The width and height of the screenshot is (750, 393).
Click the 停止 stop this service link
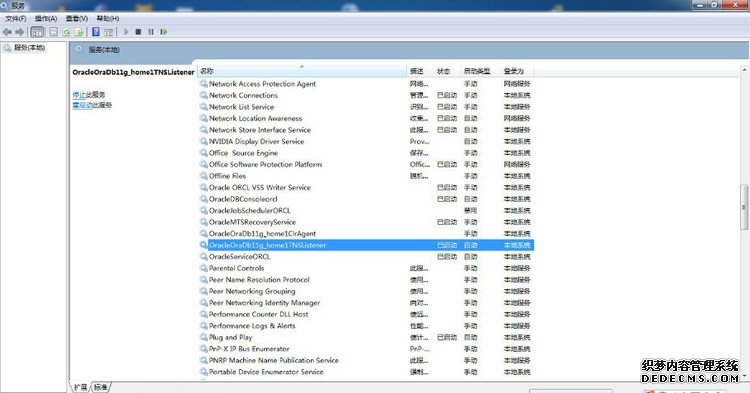pyautogui.click(x=79, y=95)
